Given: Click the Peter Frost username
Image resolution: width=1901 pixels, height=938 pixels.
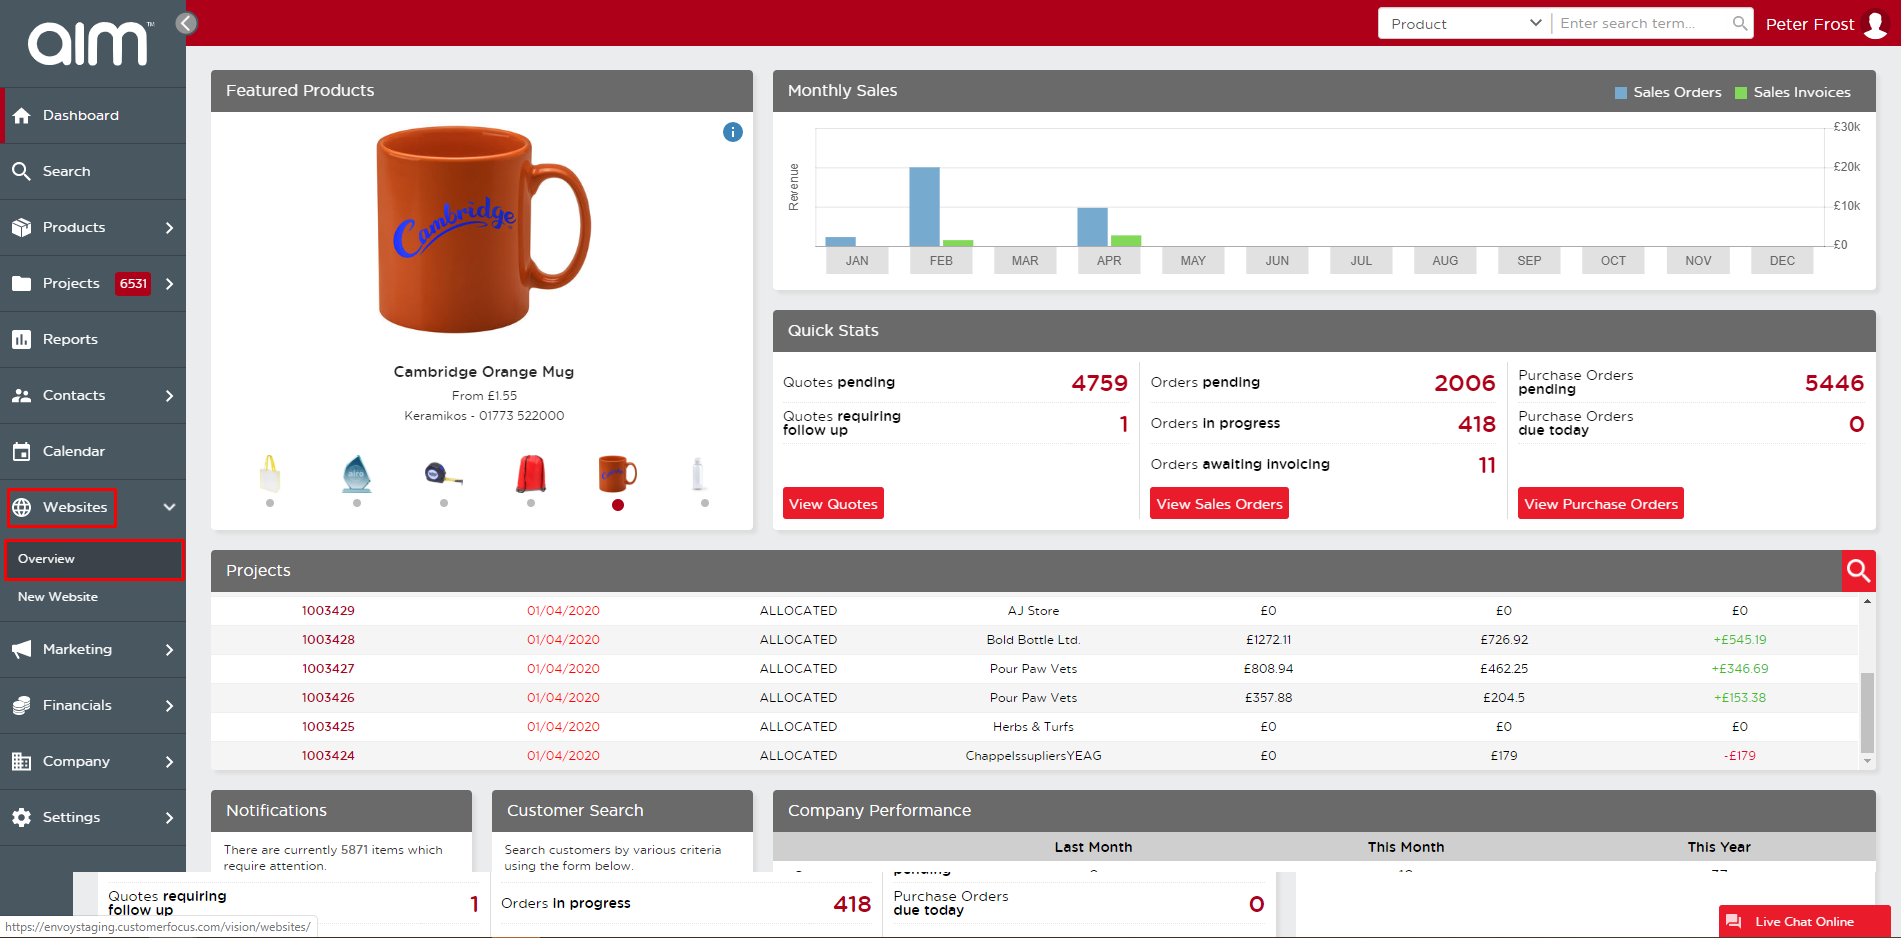Looking at the screenshot, I should point(1809,24).
